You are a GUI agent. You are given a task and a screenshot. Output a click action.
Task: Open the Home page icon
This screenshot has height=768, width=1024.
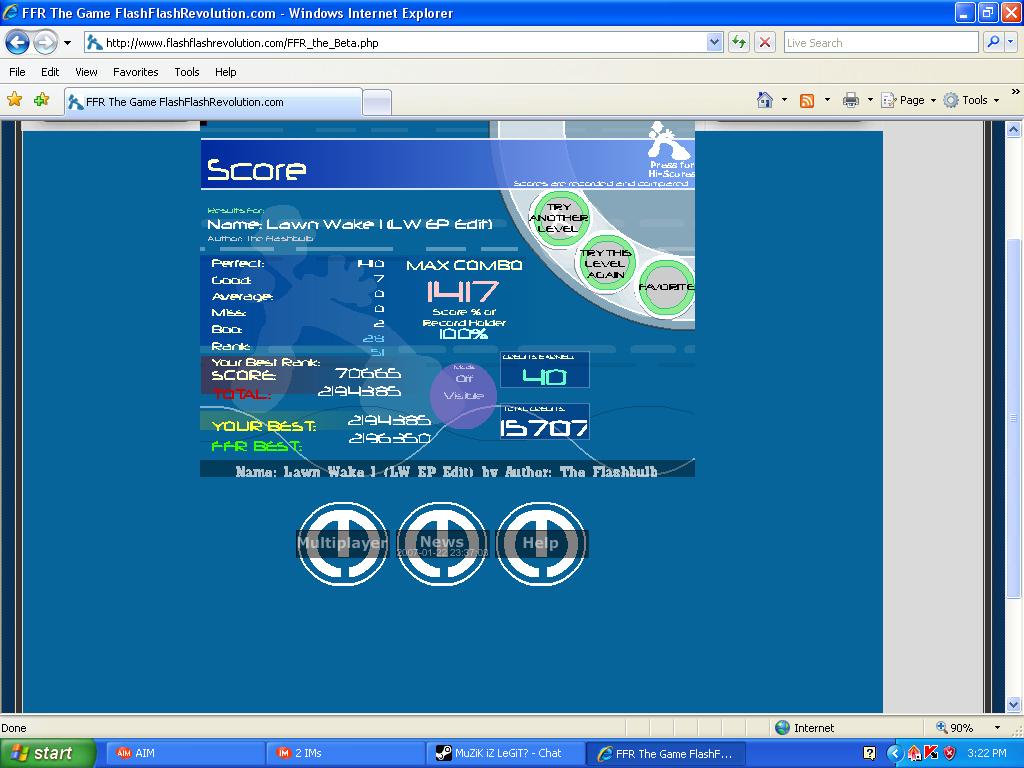765,100
